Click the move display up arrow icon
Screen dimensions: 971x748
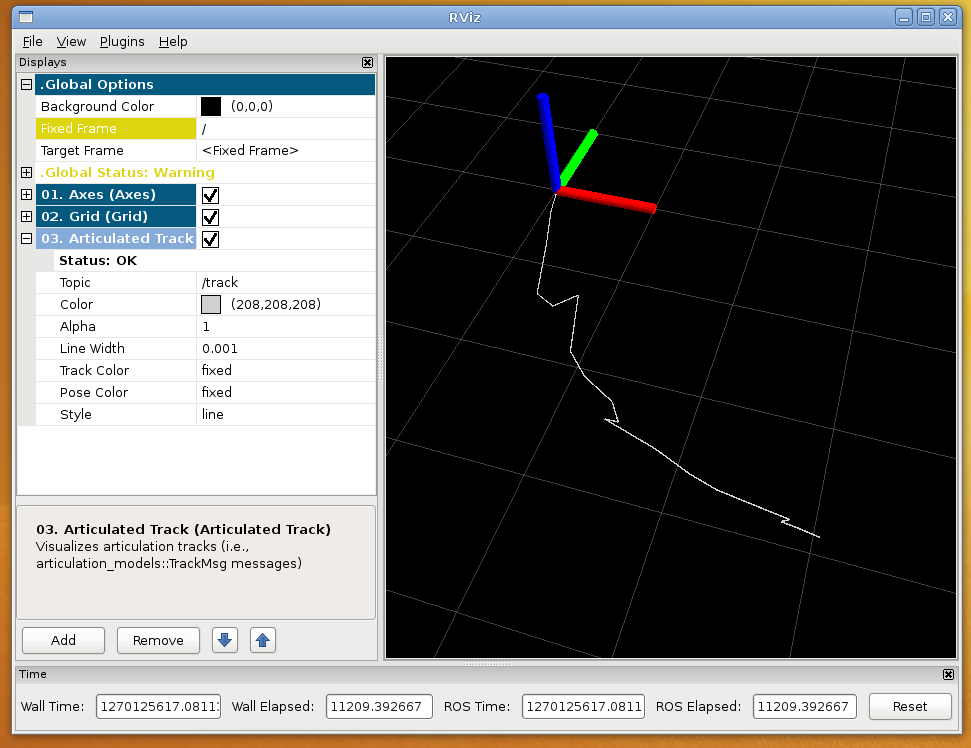tap(262, 640)
